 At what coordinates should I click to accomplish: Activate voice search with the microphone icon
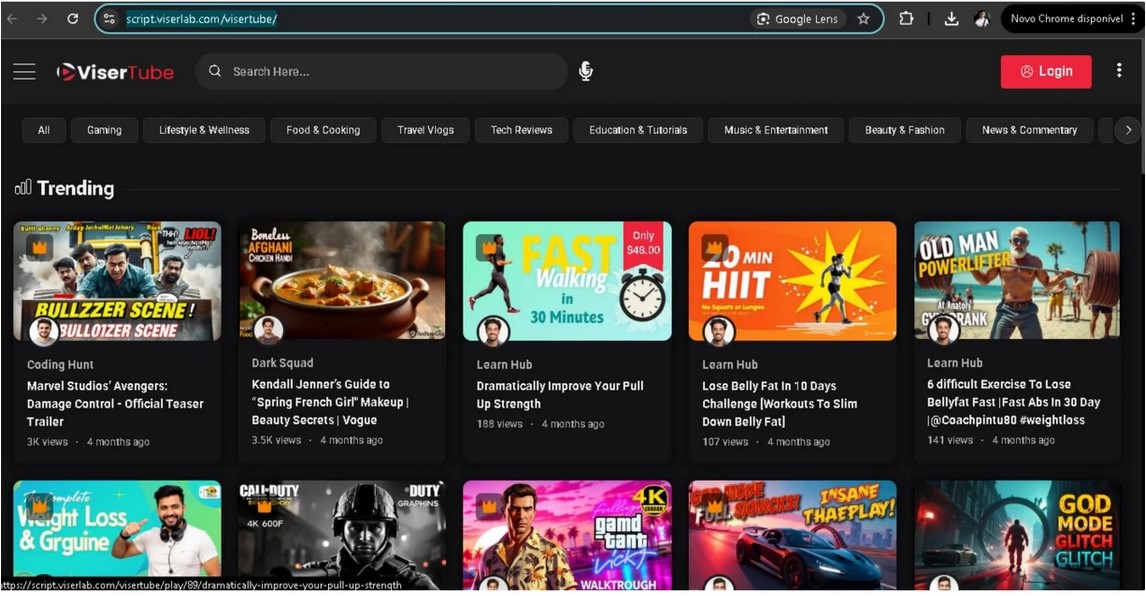point(586,71)
